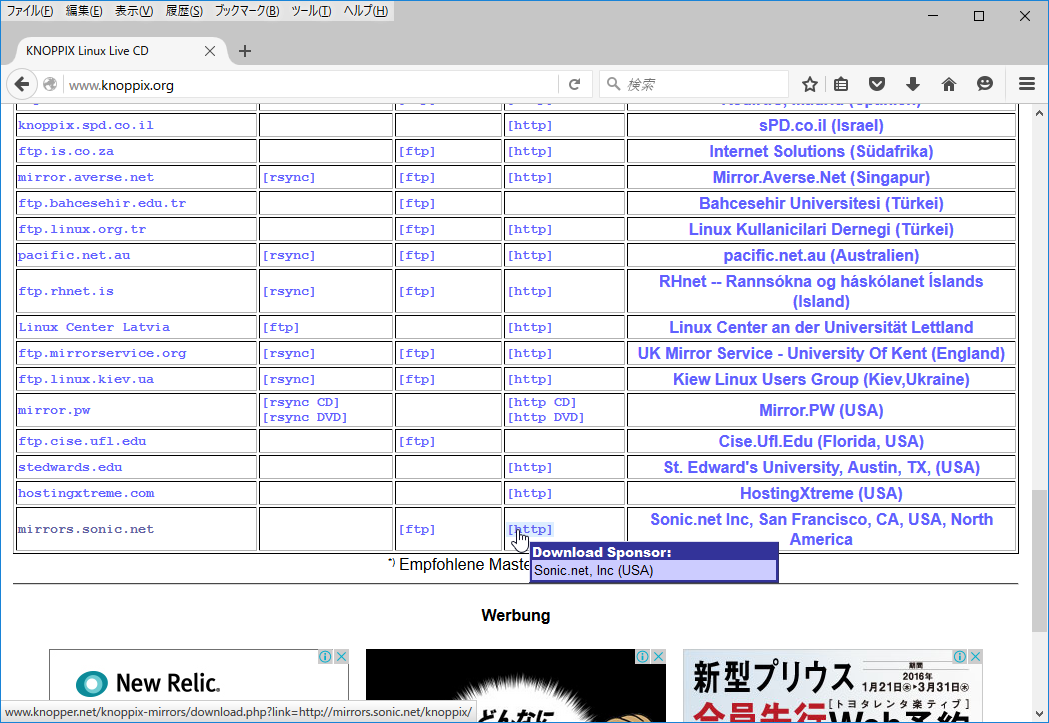Click the Prius advertisement banner

tap(832, 686)
